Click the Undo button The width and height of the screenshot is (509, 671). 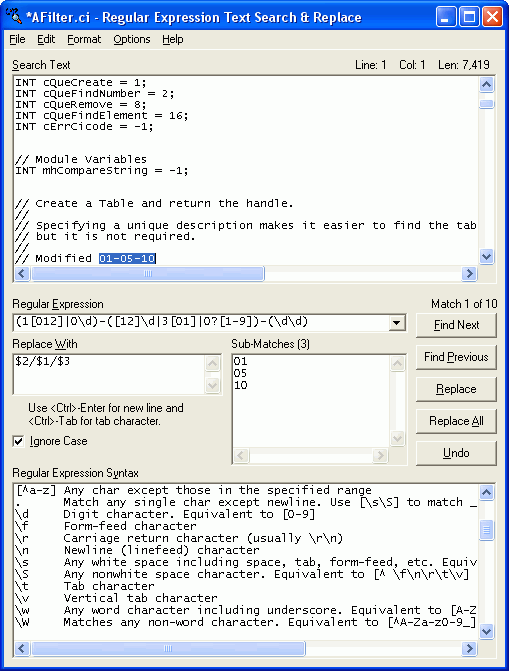(x=456, y=453)
